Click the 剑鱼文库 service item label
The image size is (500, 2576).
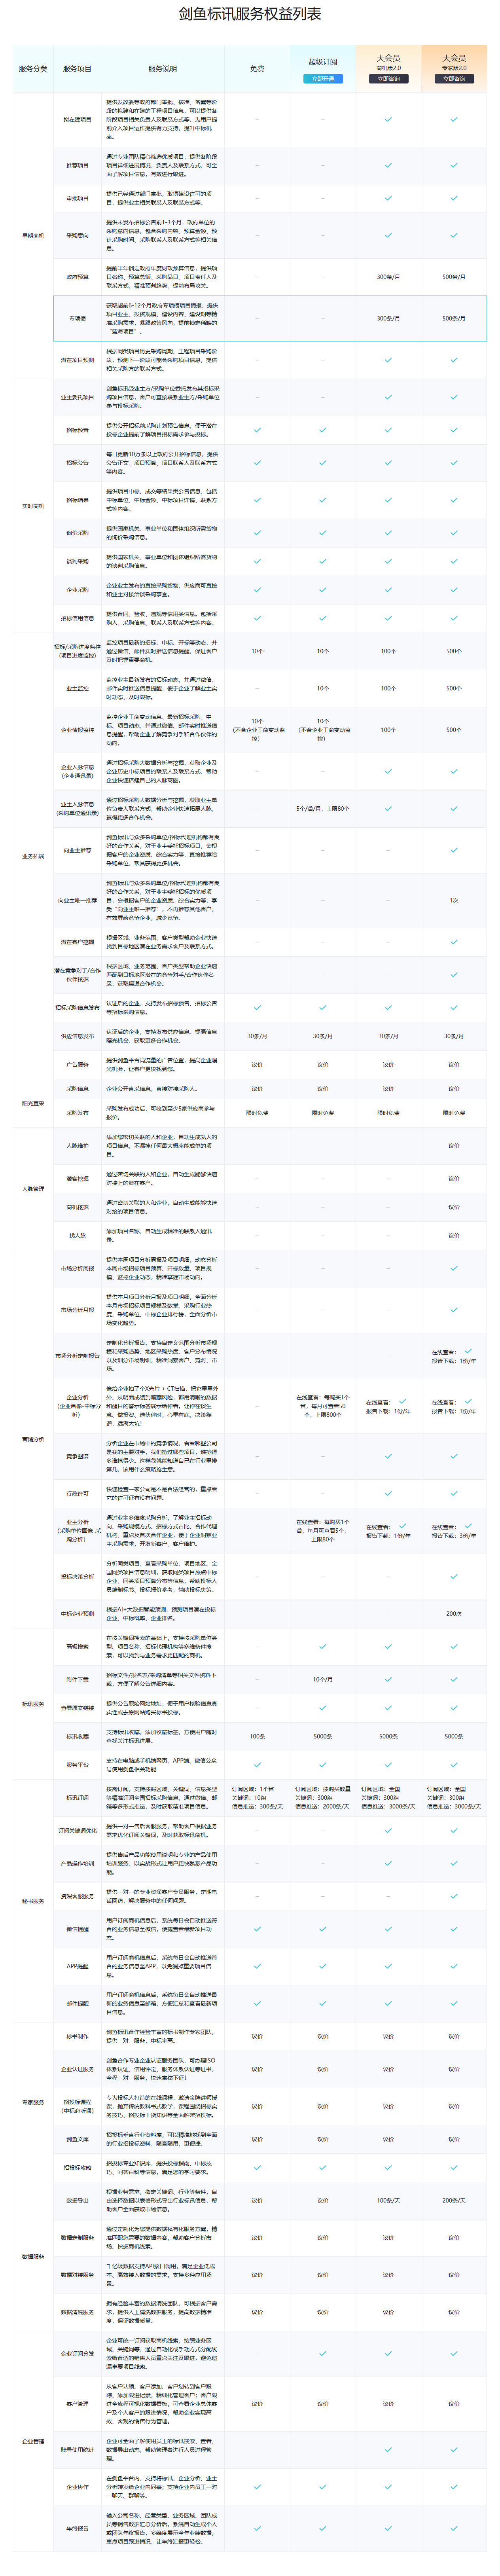pyautogui.click(x=77, y=2139)
